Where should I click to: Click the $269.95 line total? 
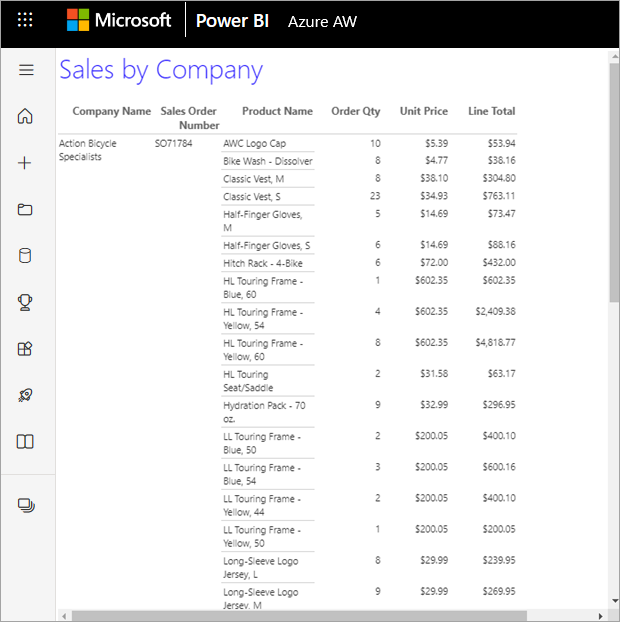point(499,591)
